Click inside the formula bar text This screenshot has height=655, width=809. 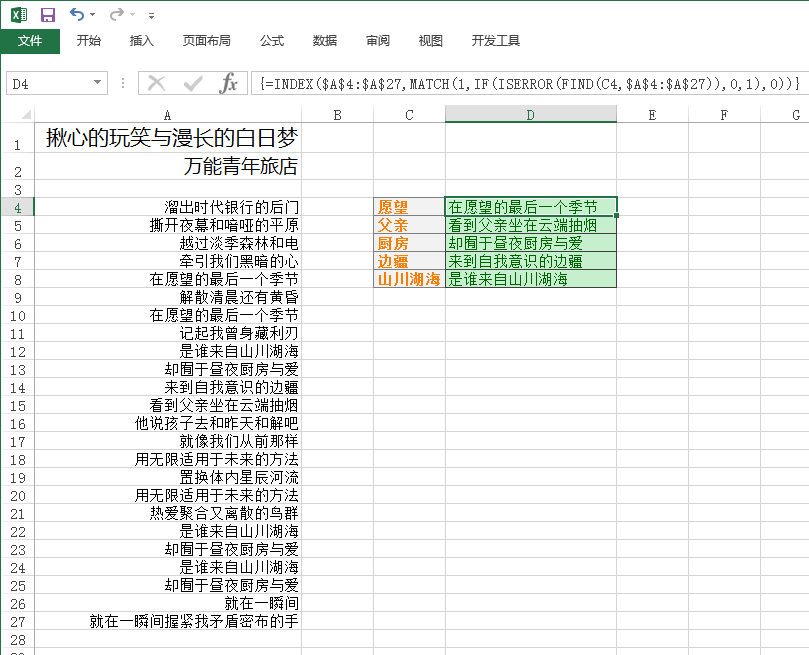[x=529, y=84]
